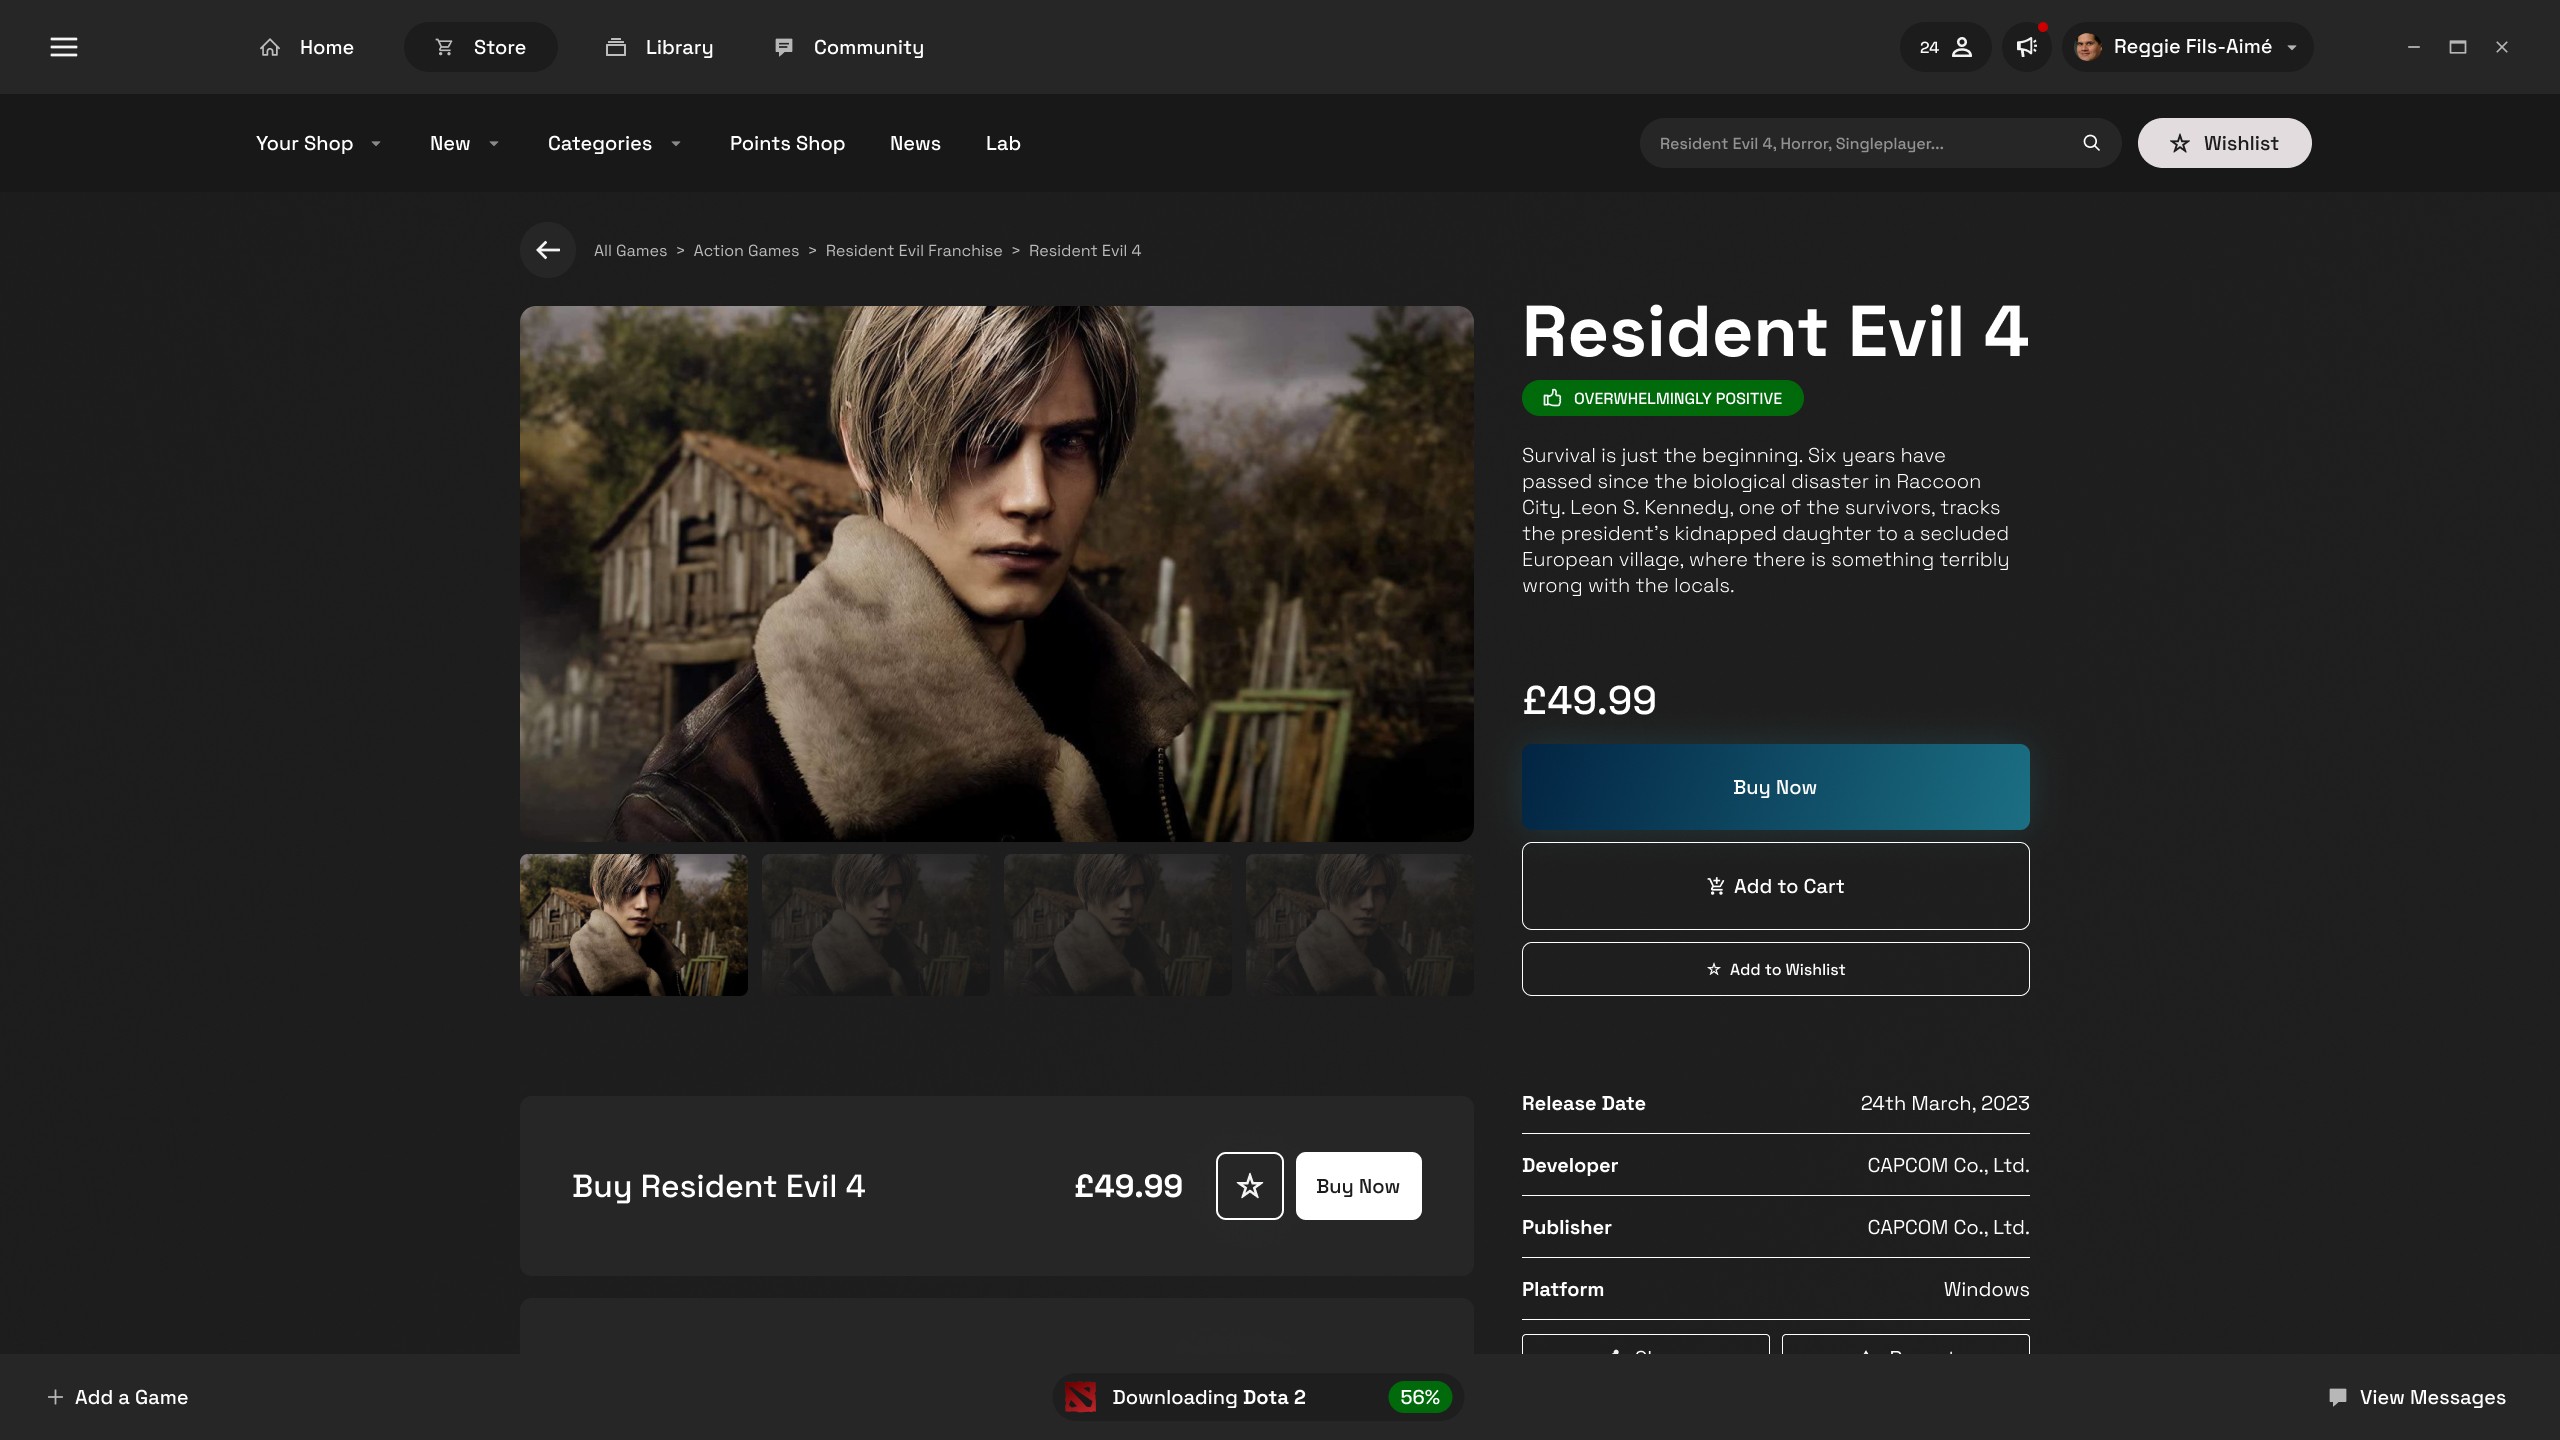Click the Add to Cart button
The width and height of the screenshot is (2560, 1440).
tap(1775, 886)
